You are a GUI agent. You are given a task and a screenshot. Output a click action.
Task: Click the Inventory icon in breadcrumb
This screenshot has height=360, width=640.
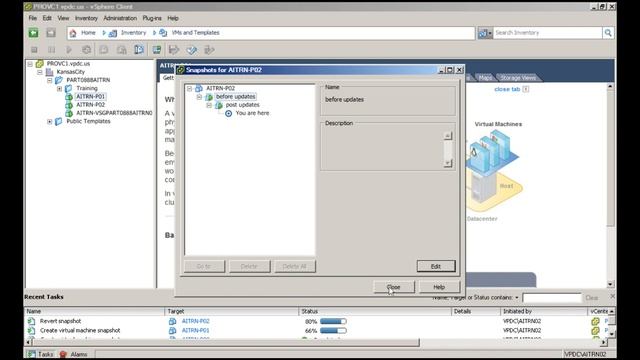(113, 33)
